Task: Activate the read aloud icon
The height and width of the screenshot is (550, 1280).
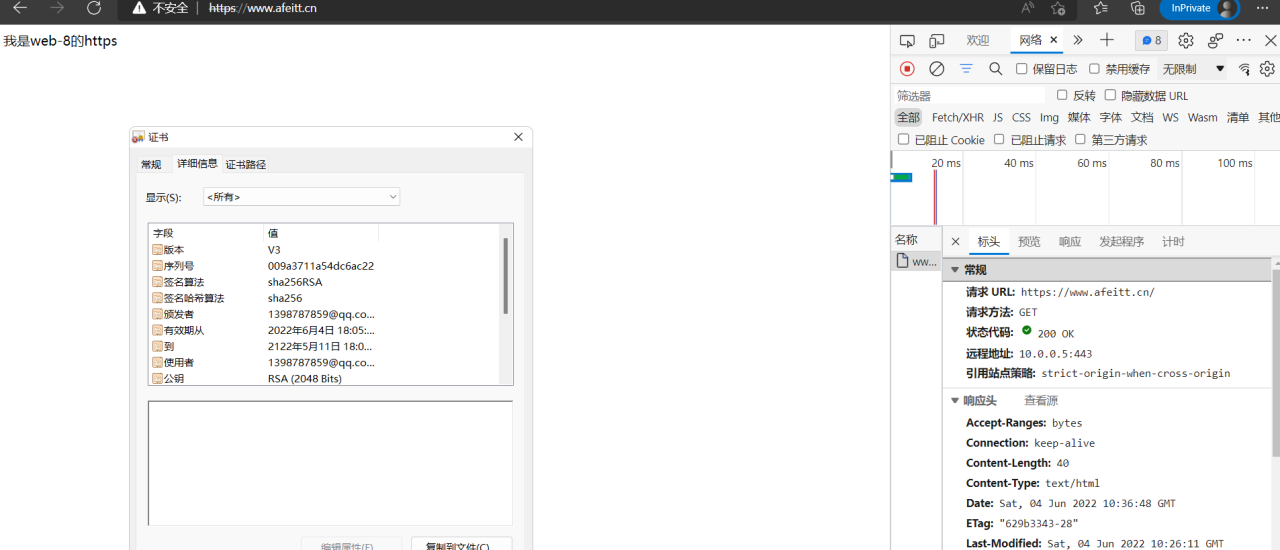Action: 1028,8
